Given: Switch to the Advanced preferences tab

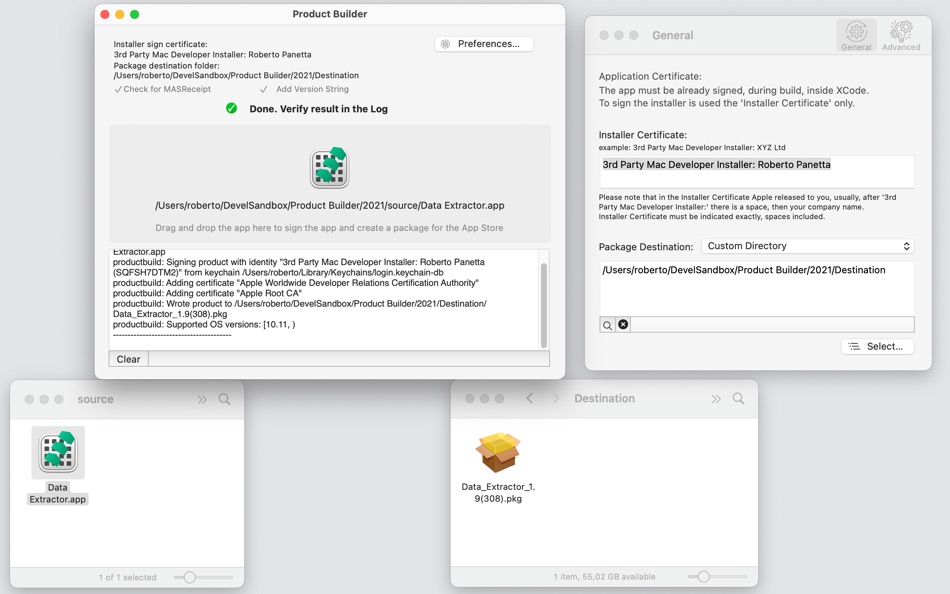Looking at the screenshot, I should [x=901, y=35].
